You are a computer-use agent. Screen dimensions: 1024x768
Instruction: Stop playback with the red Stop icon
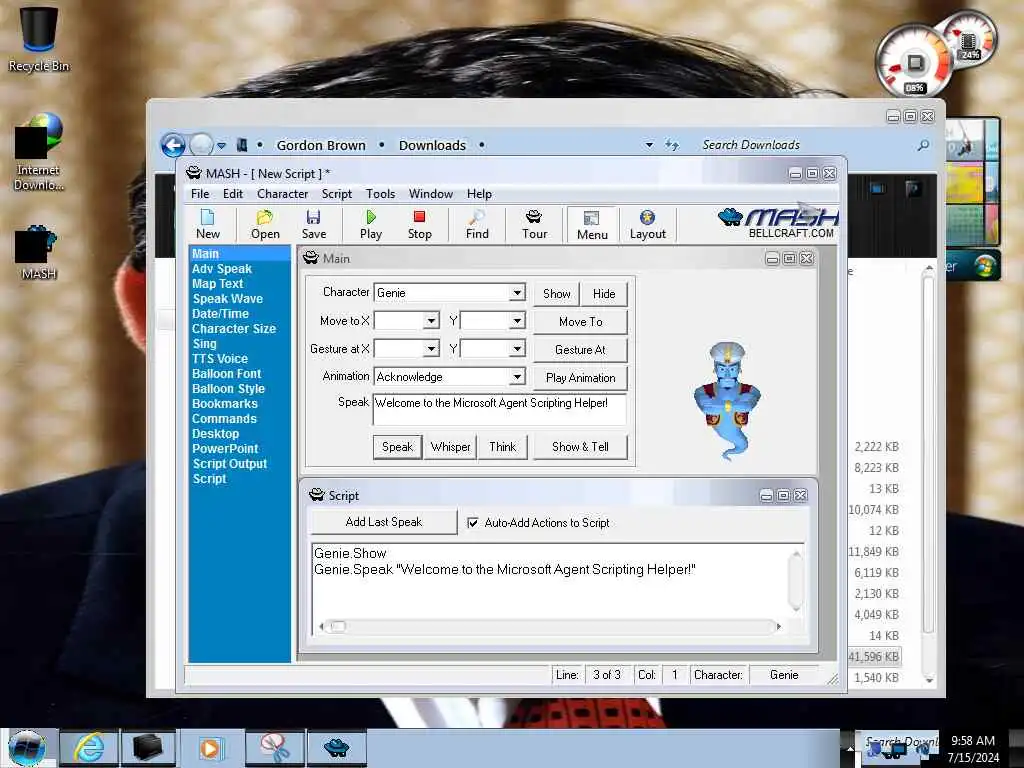(419, 224)
